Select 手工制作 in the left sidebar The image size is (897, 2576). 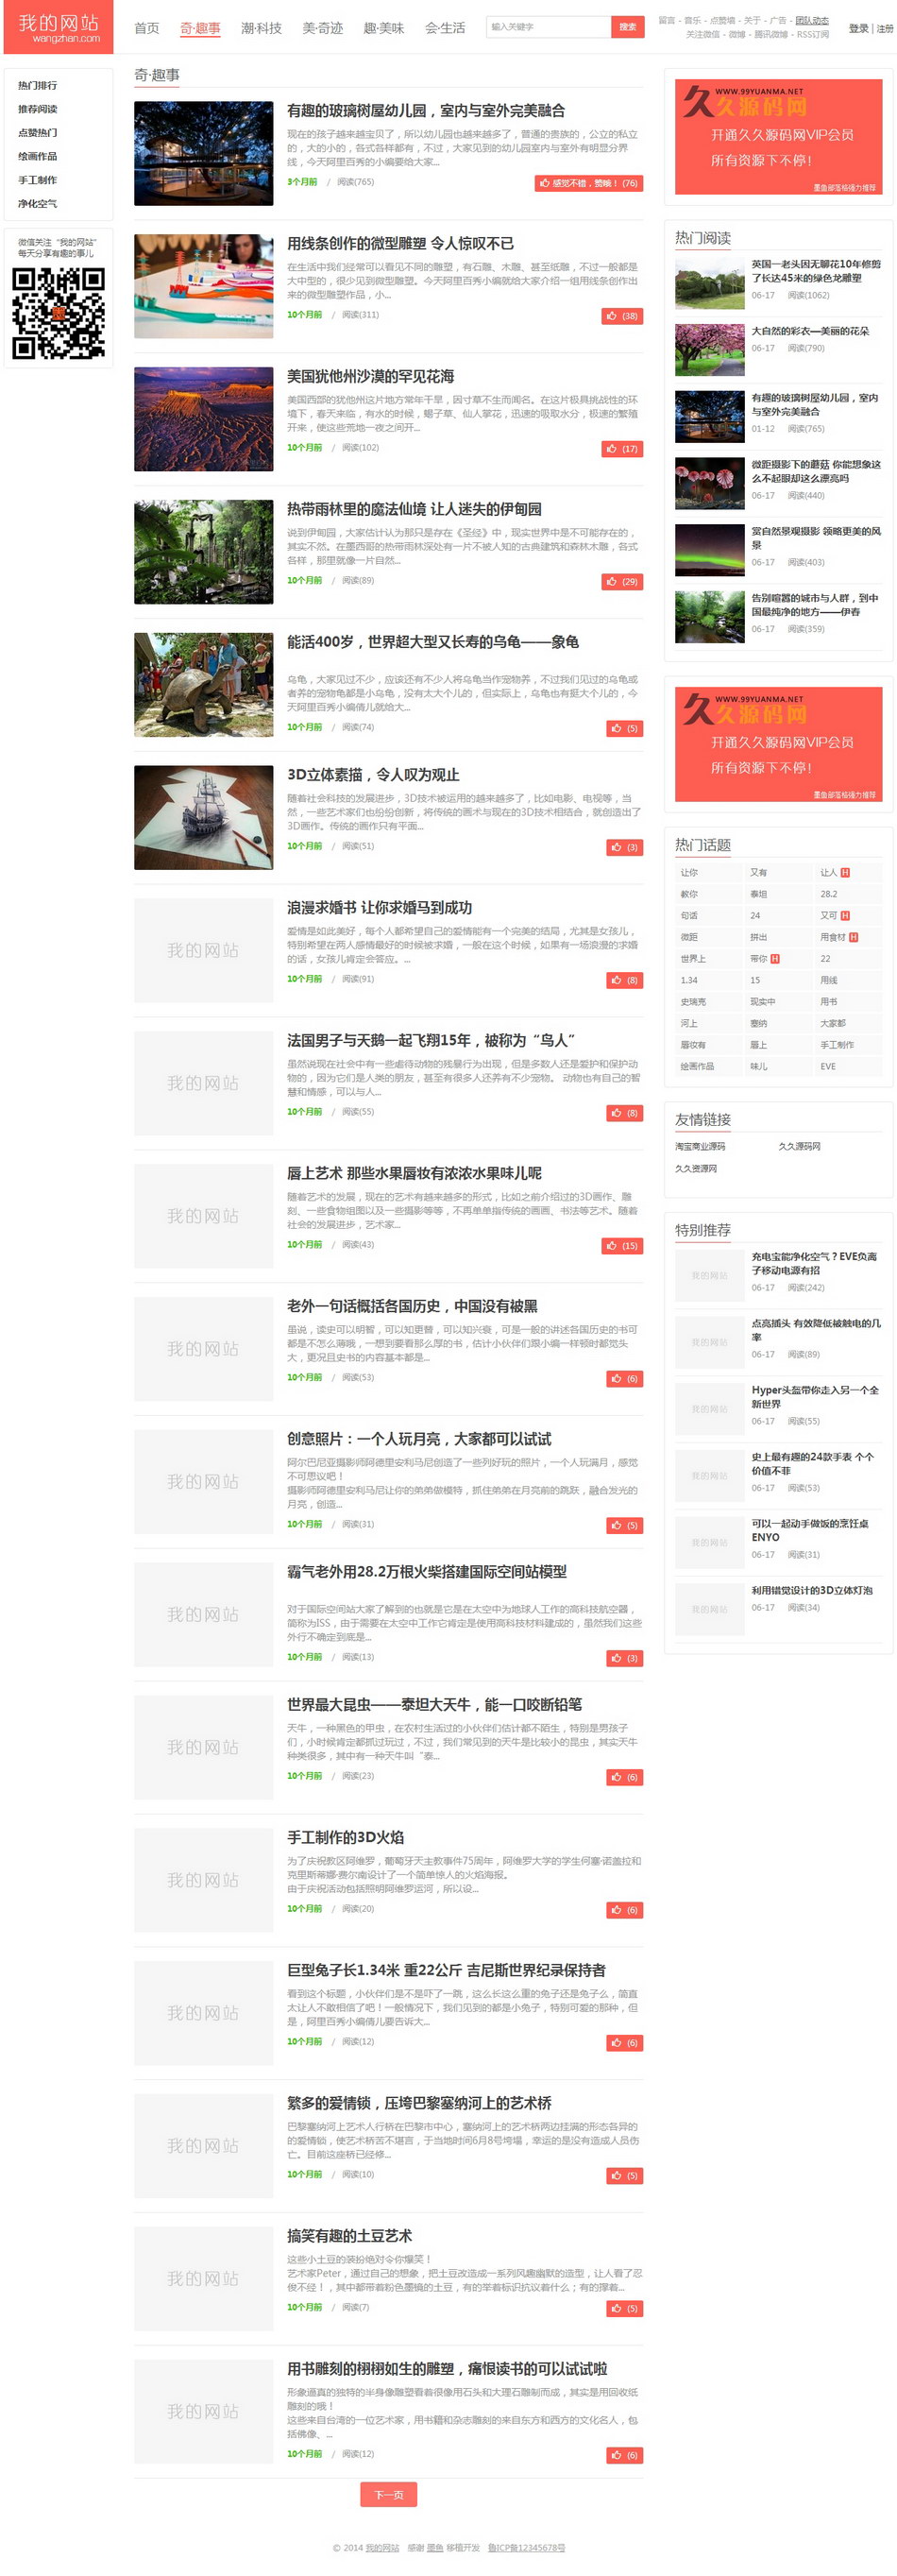tap(38, 180)
